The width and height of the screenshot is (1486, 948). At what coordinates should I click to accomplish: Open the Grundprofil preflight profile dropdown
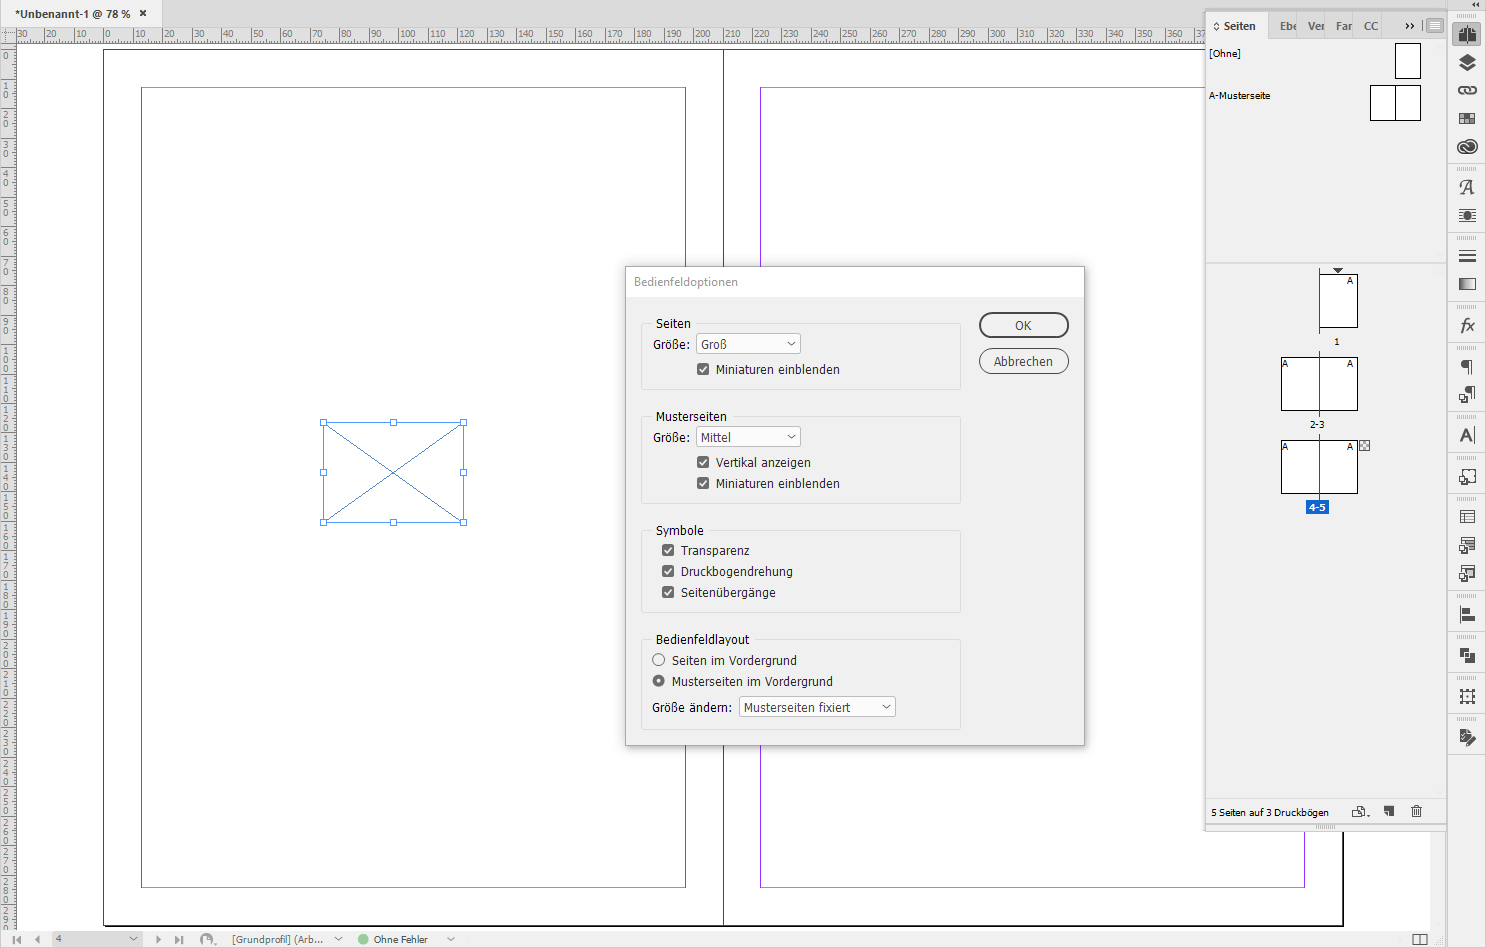coord(338,939)
